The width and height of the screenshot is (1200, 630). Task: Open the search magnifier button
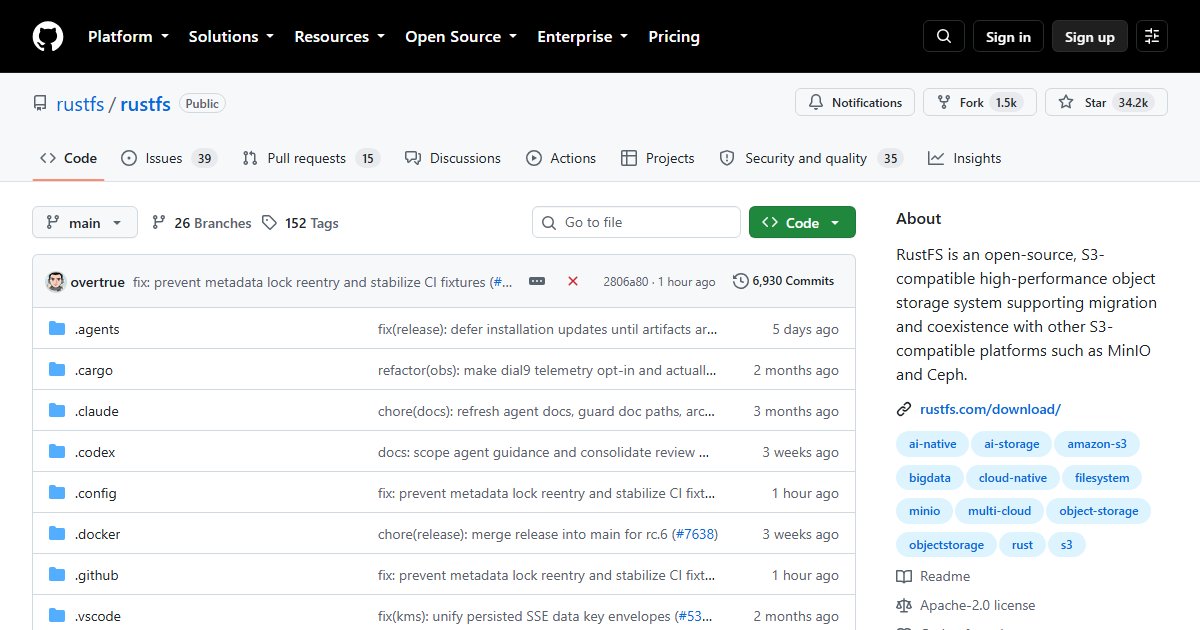(x=944, y=37)
